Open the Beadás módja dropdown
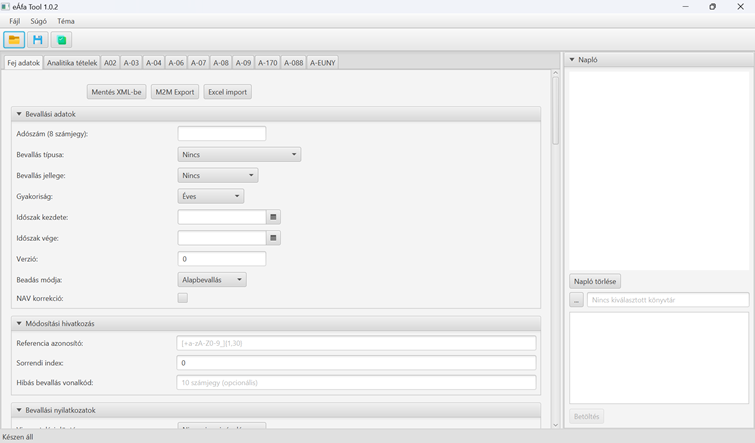755x443 pixels. pyautogui.click(x=211, y=280)
